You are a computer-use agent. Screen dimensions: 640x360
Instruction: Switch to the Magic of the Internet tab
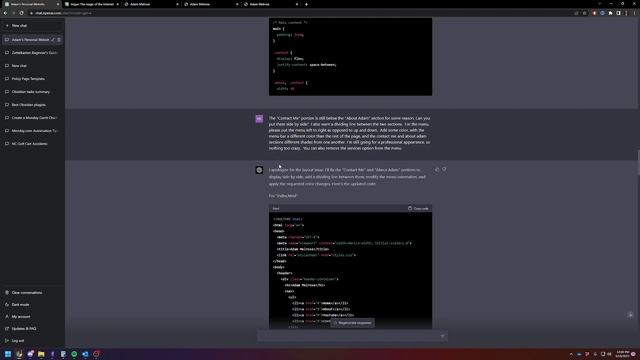[x=92, y=4]
